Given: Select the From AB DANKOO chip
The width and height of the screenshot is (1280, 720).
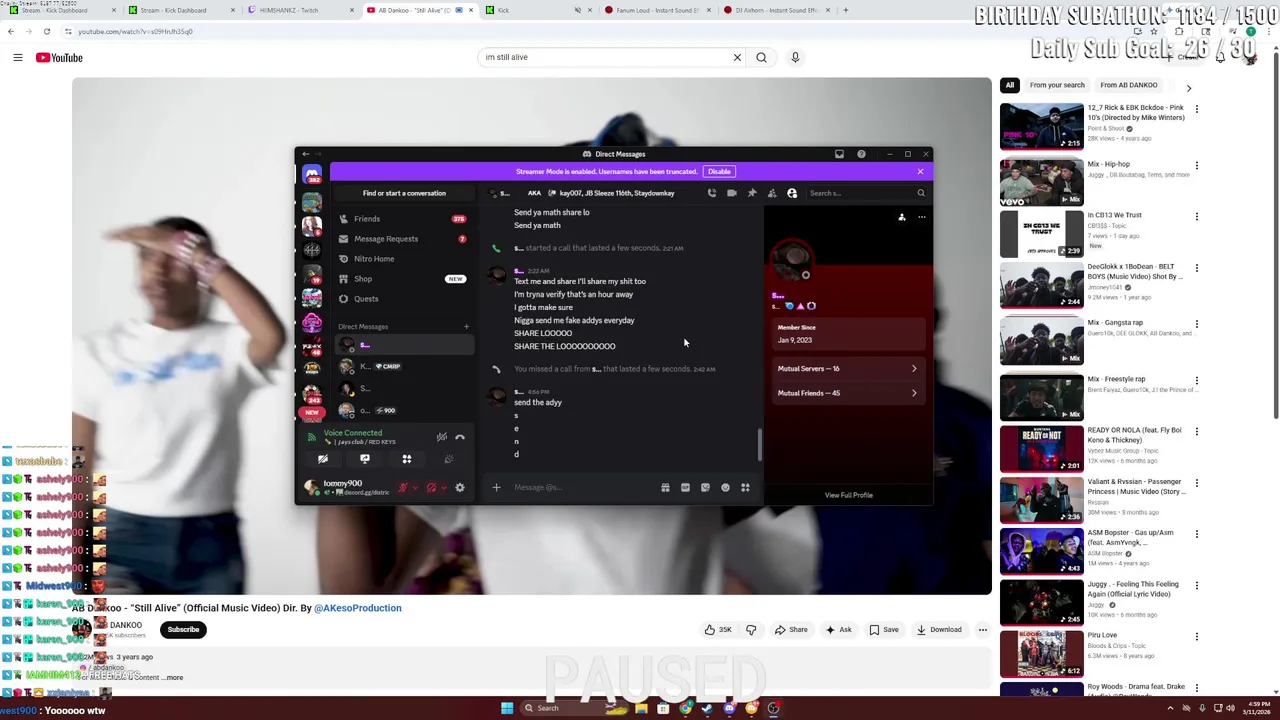Looking at the screenshot, I should click(1128, 85).
